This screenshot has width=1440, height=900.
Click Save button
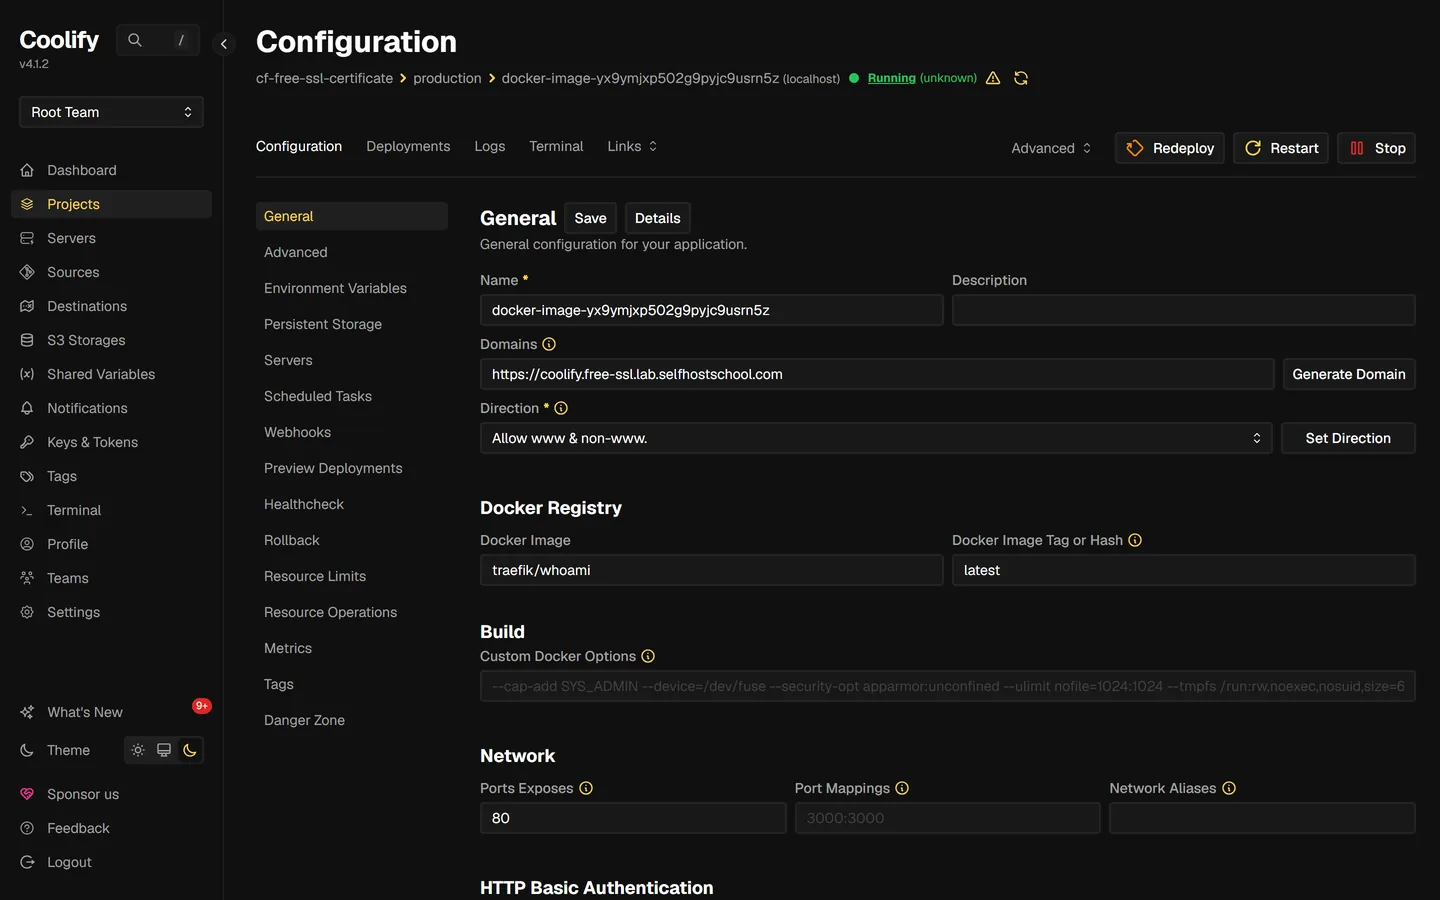pyautogui.click(x=590, y=218)
